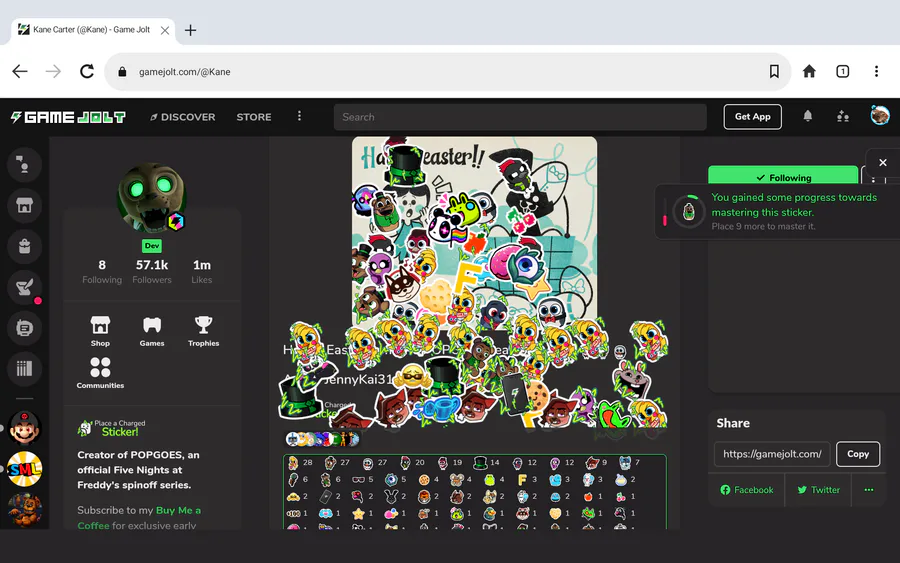Go back in browser
Viewport: 900px width, 563px height.
(20, 71)
